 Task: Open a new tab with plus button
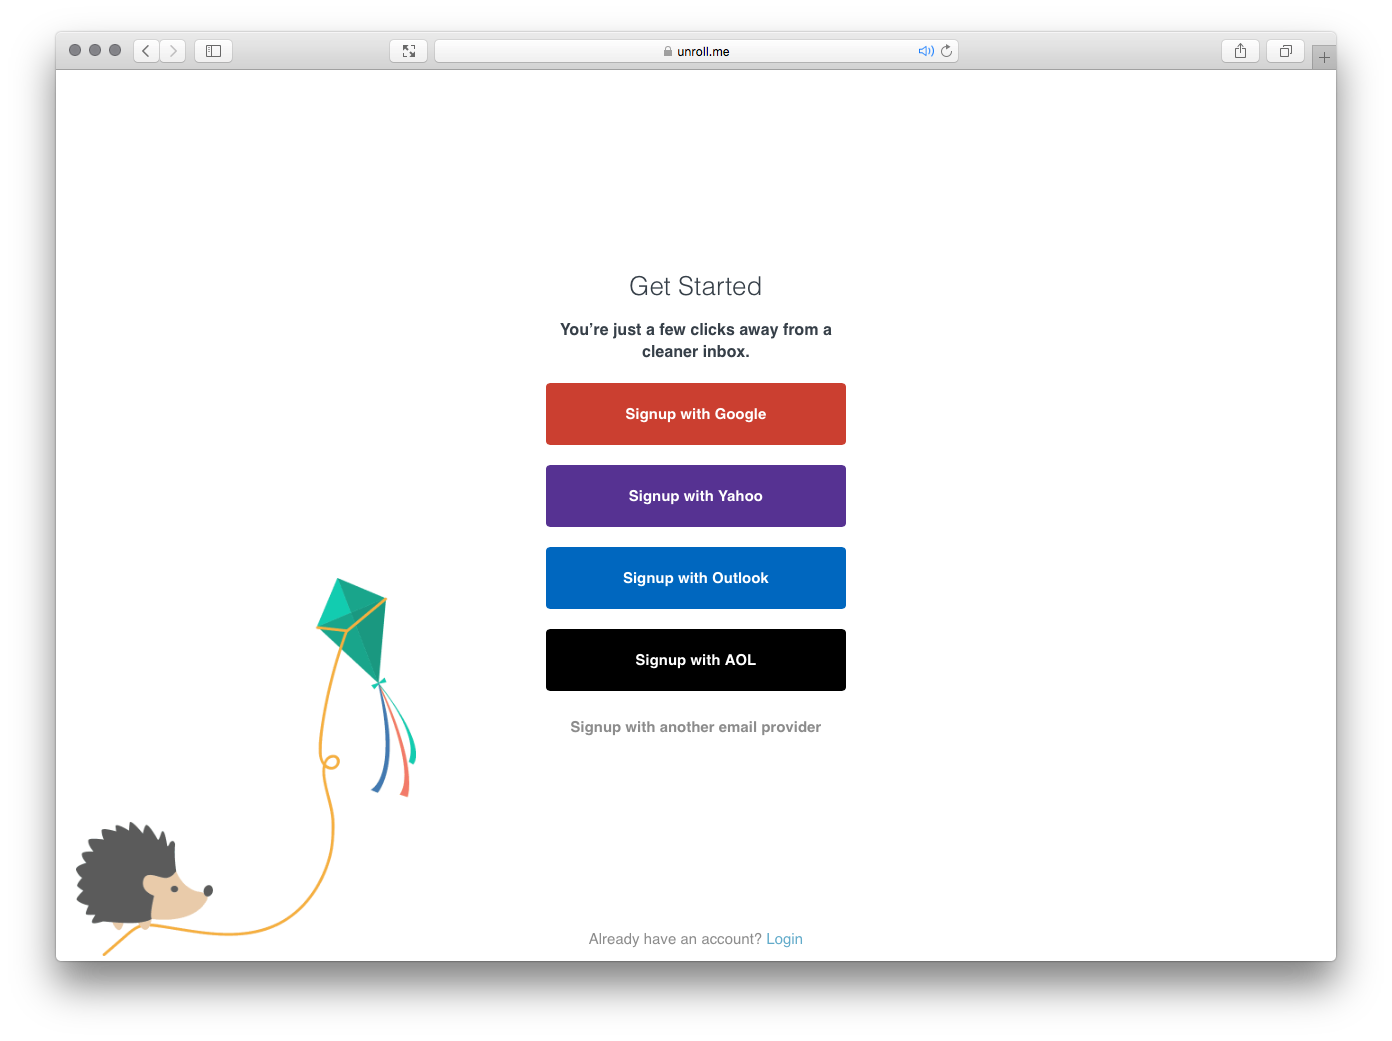pyautogui.click(x=1324, y=57)
